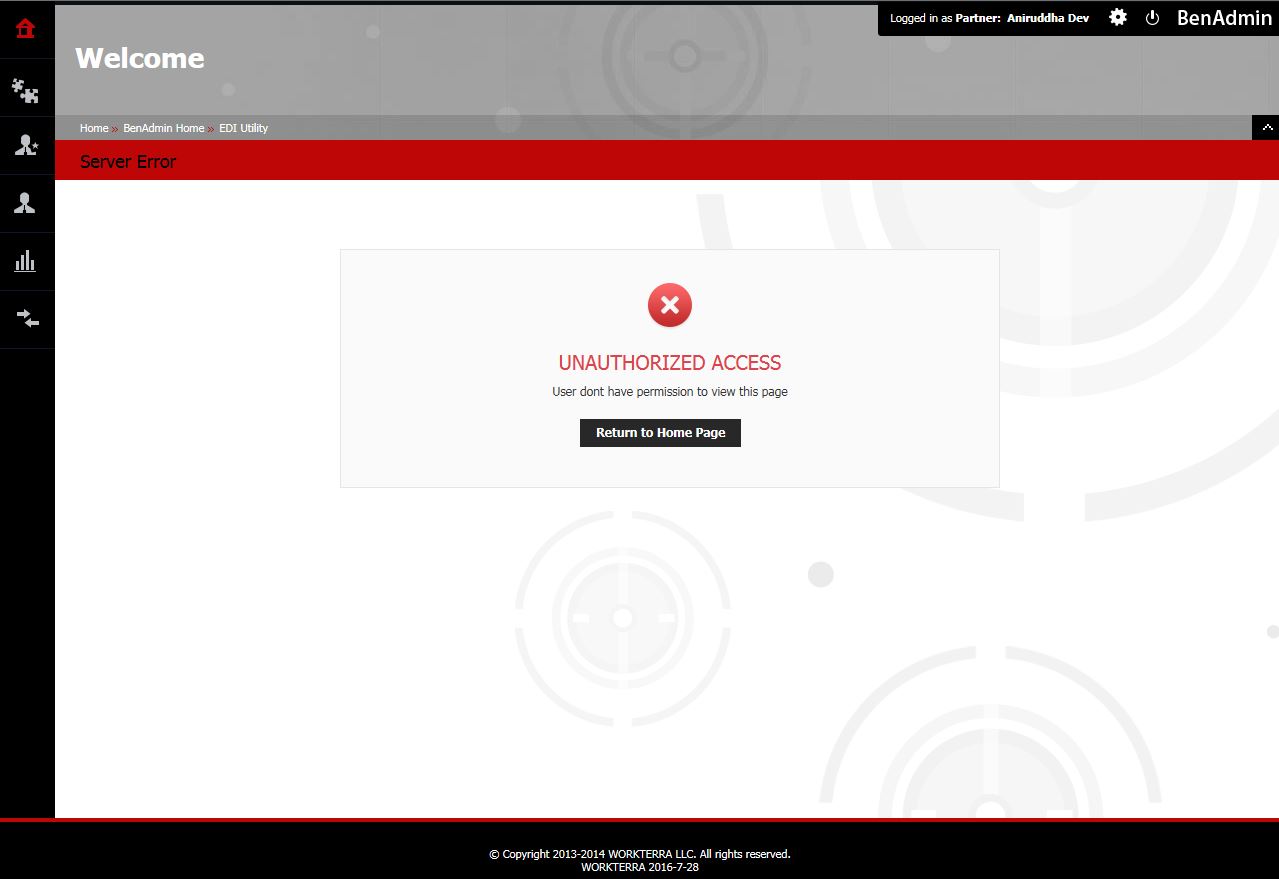Open the bar chart reports icon
Screen dimensions: 1279x879
point(26,262)
